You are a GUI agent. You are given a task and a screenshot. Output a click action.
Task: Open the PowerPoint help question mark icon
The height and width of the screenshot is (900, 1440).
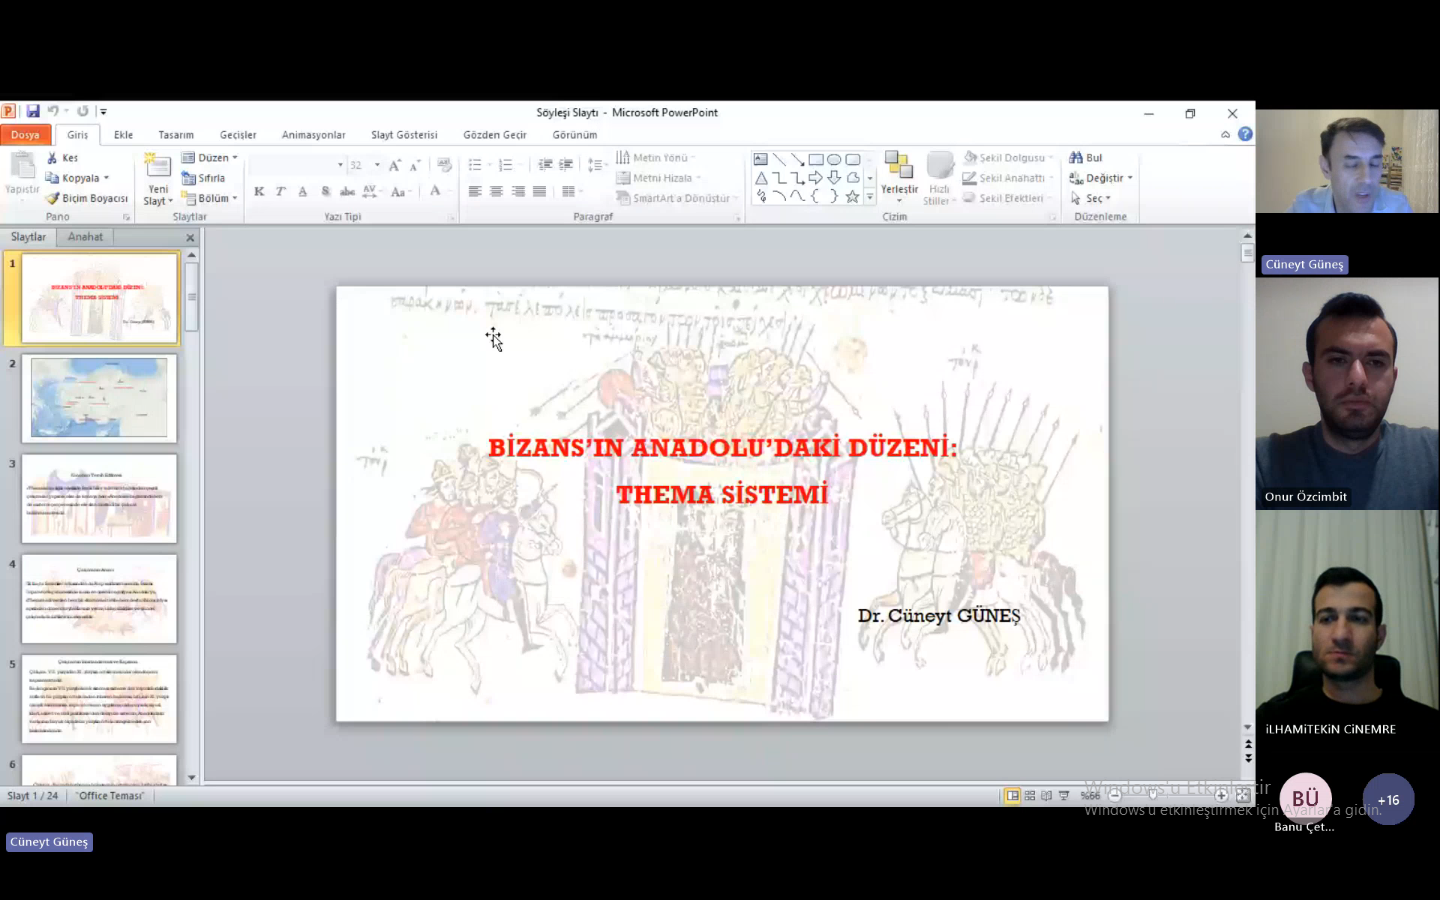tap(1245, 134)
